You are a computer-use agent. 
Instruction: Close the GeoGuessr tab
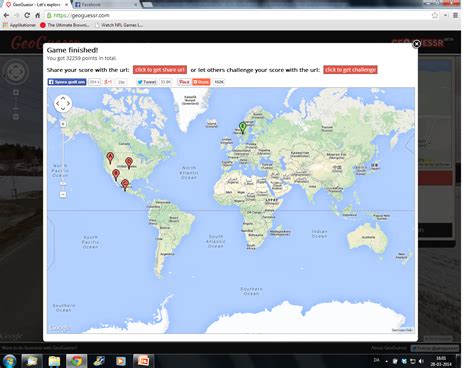(x=66, y=5)
